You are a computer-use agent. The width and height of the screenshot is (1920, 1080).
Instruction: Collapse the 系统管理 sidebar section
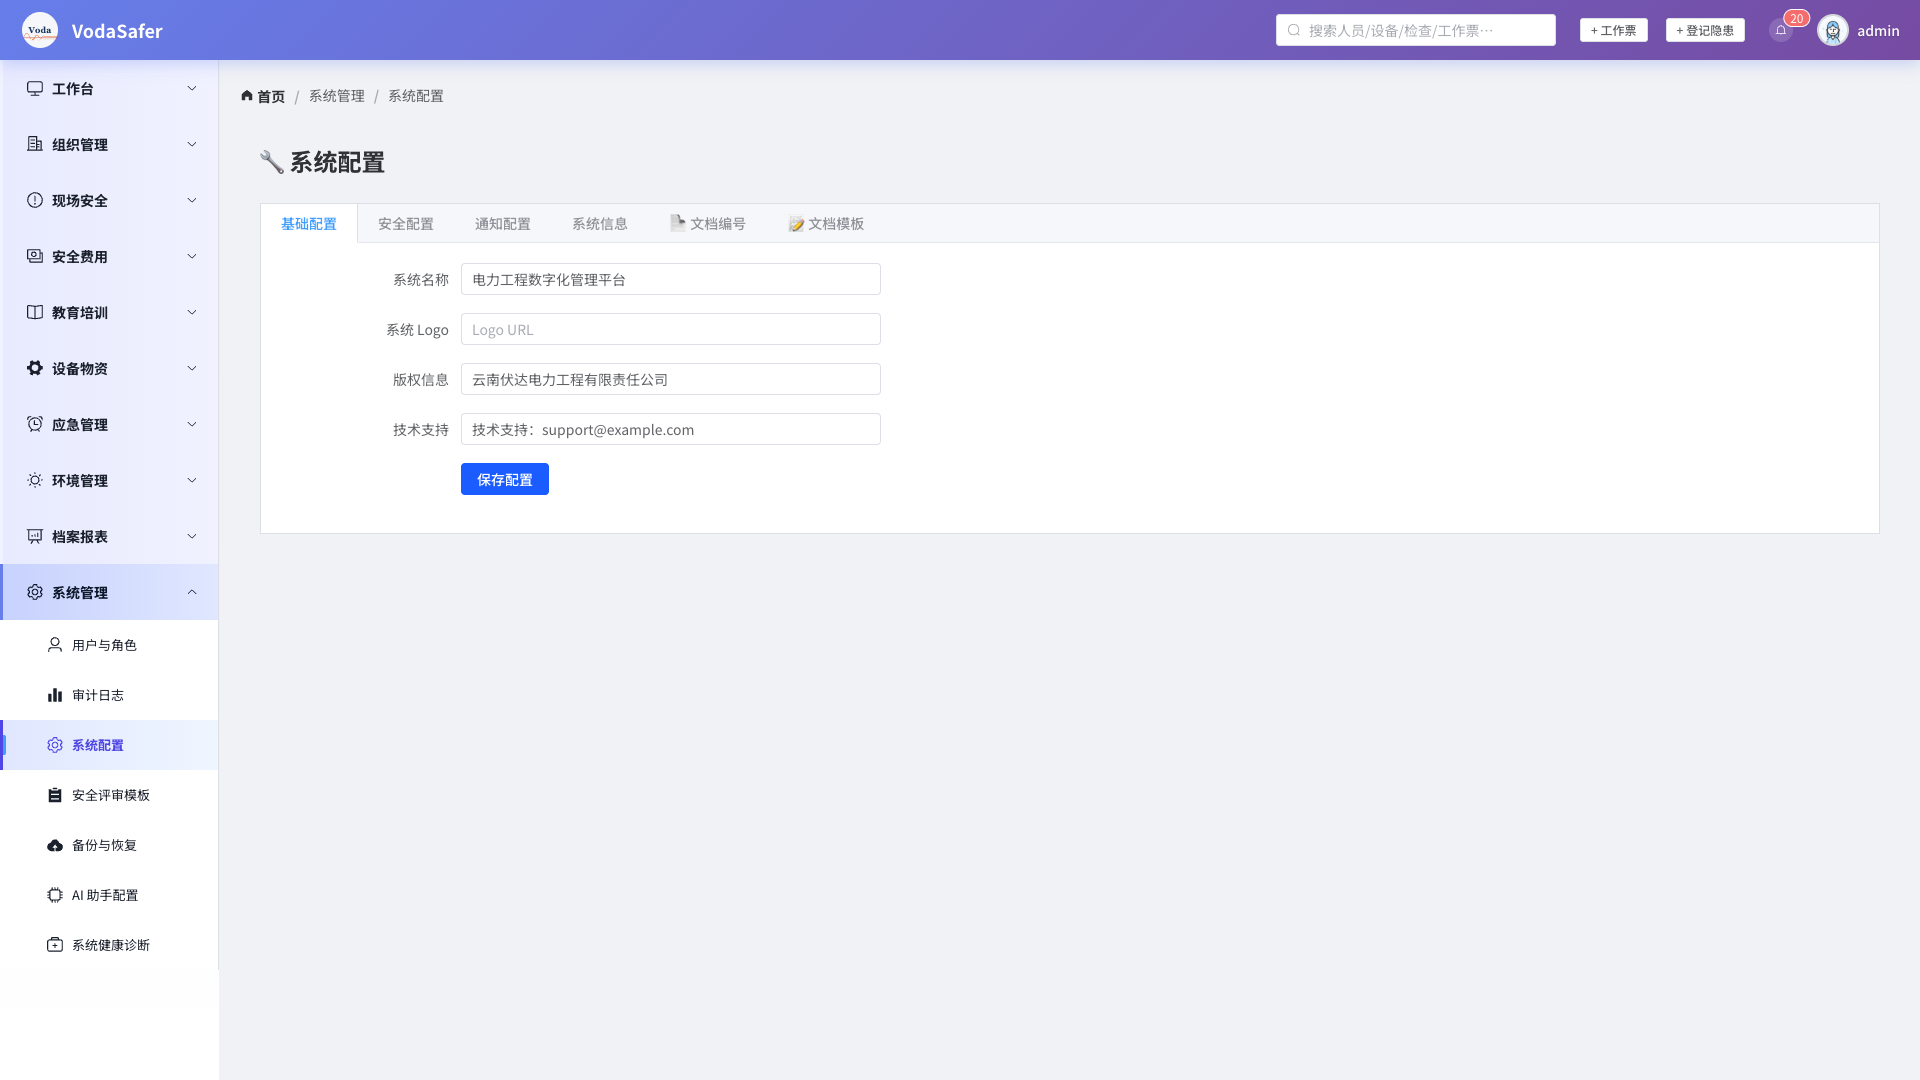[x=109, y=592]
